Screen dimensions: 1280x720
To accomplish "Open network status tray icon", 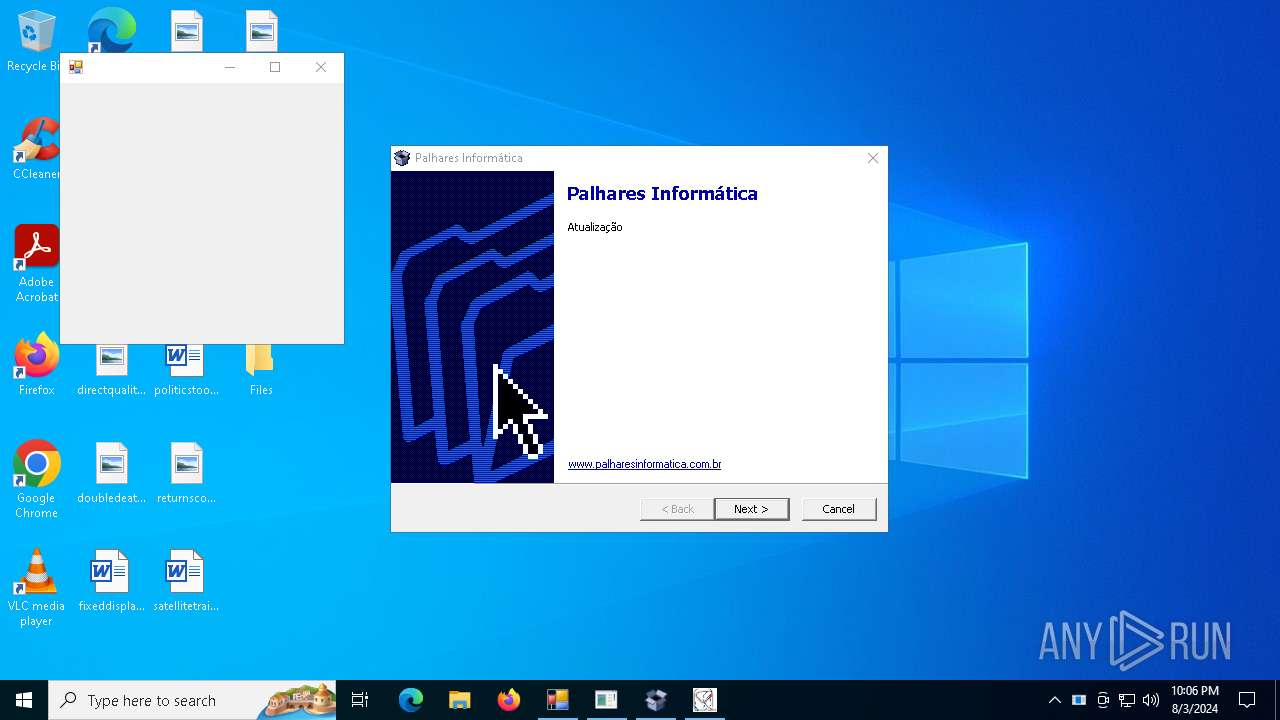I will coord(1127,700).
